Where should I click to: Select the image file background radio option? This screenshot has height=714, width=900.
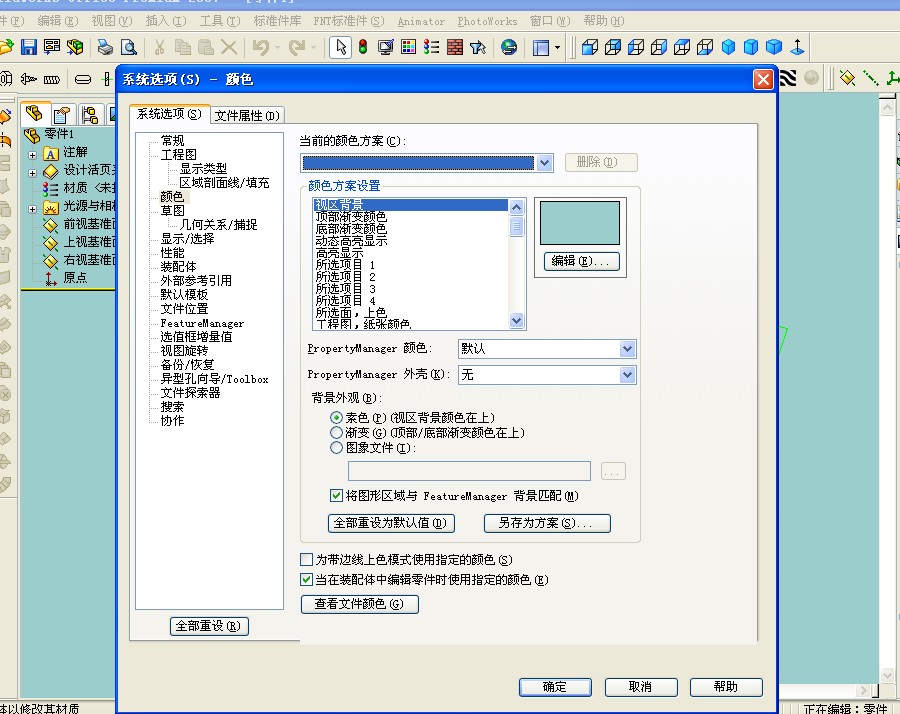(336, 448)
